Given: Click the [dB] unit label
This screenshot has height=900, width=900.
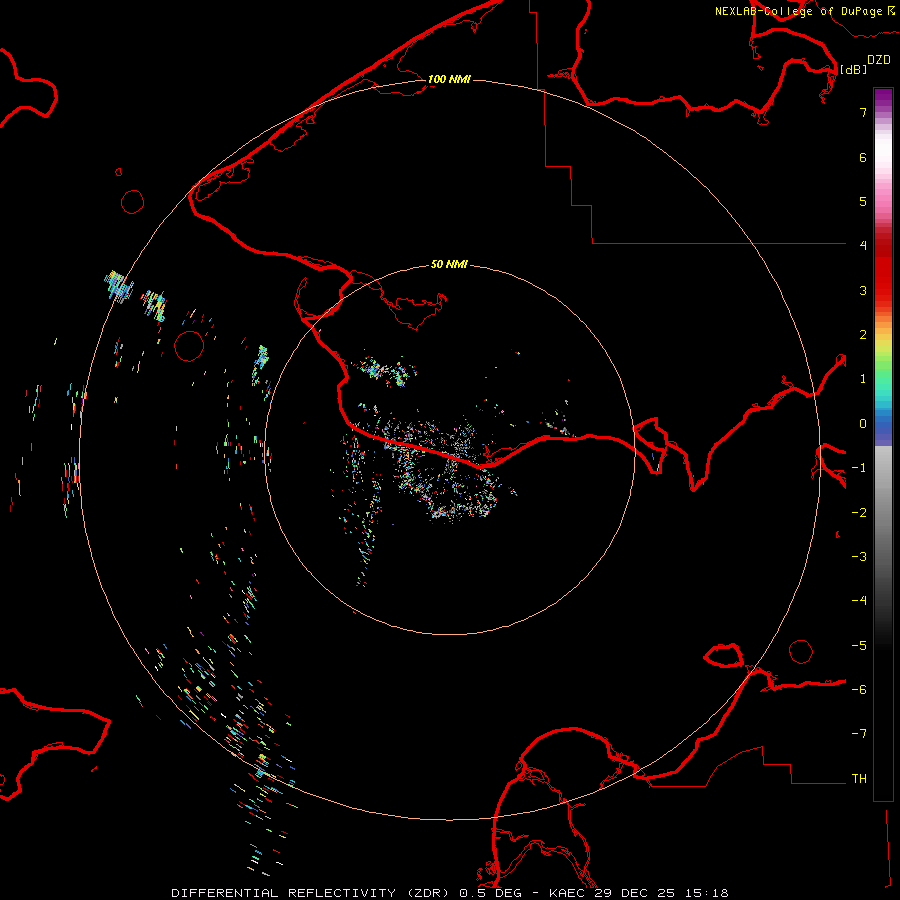Looking at the screenshot, I should tap(854, 69).
